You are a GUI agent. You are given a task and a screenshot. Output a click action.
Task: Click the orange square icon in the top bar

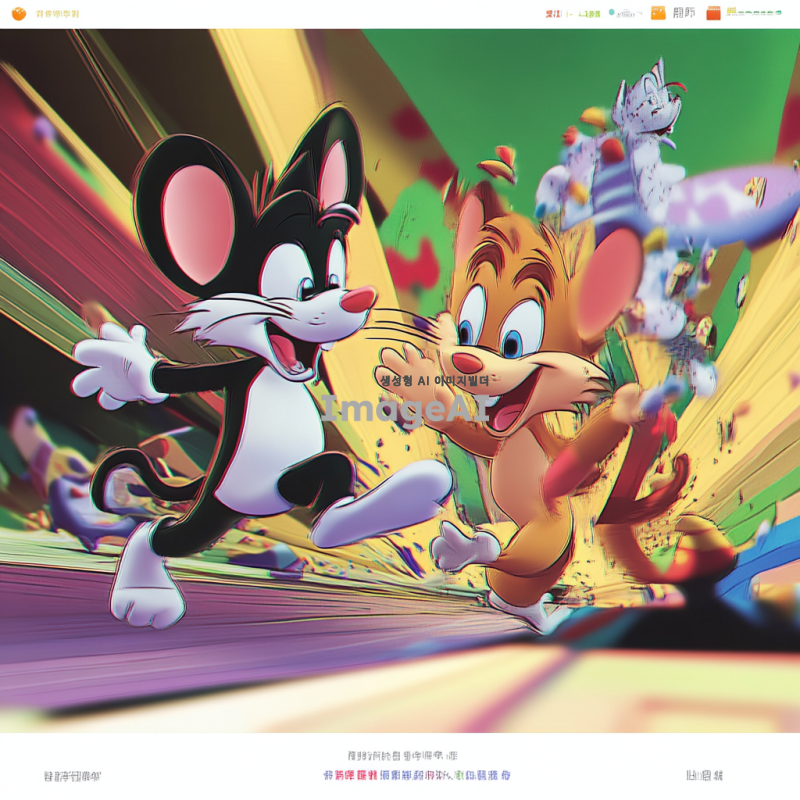658,13
